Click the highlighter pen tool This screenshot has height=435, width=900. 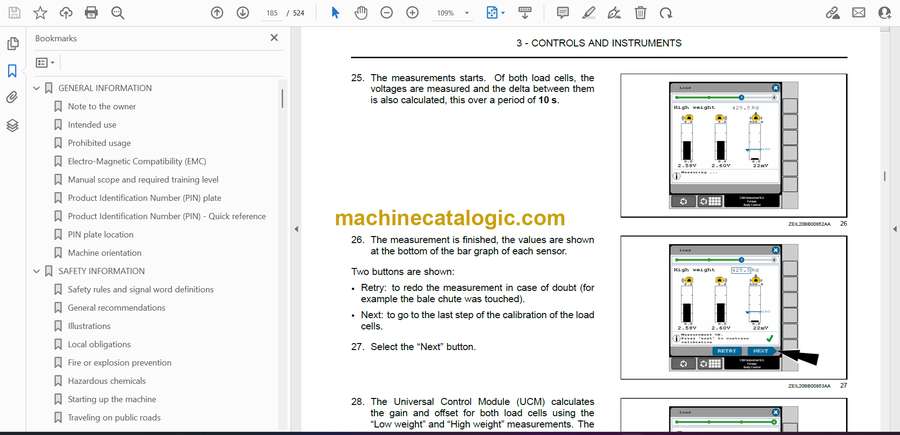click(x=588, y=13)
